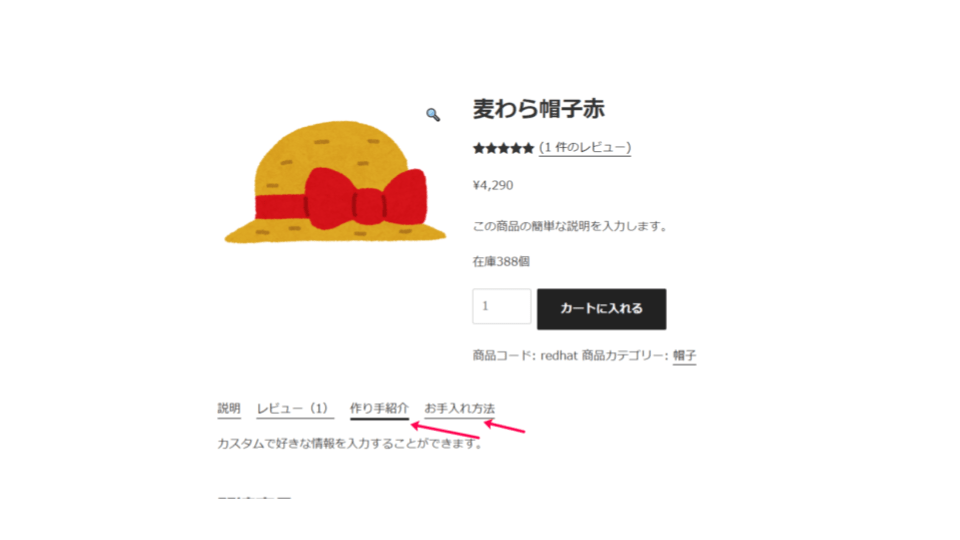Viewport: 960px width, 540px height.
Task: Switch to the レビュー(1) tab
Action: point(295,408)
